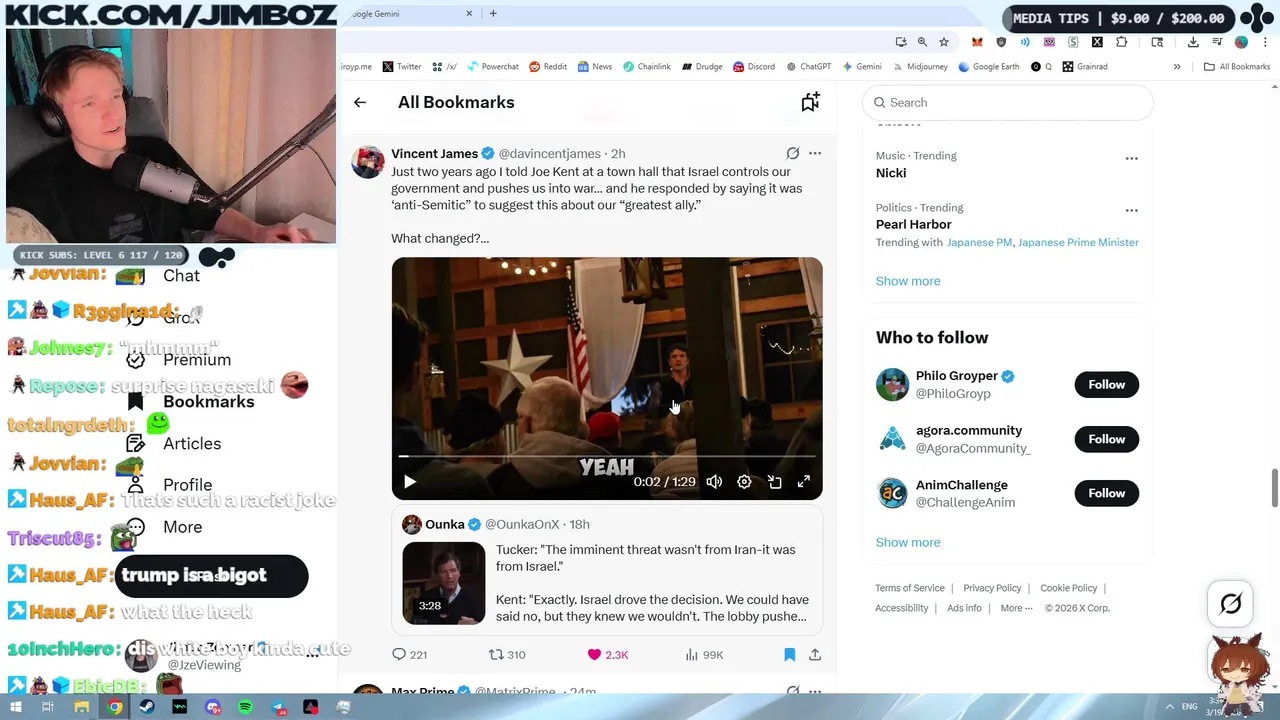This screenshot has height=720, width=1280.
Task: Follow agora.community
Action: (x=1106, y=439)
